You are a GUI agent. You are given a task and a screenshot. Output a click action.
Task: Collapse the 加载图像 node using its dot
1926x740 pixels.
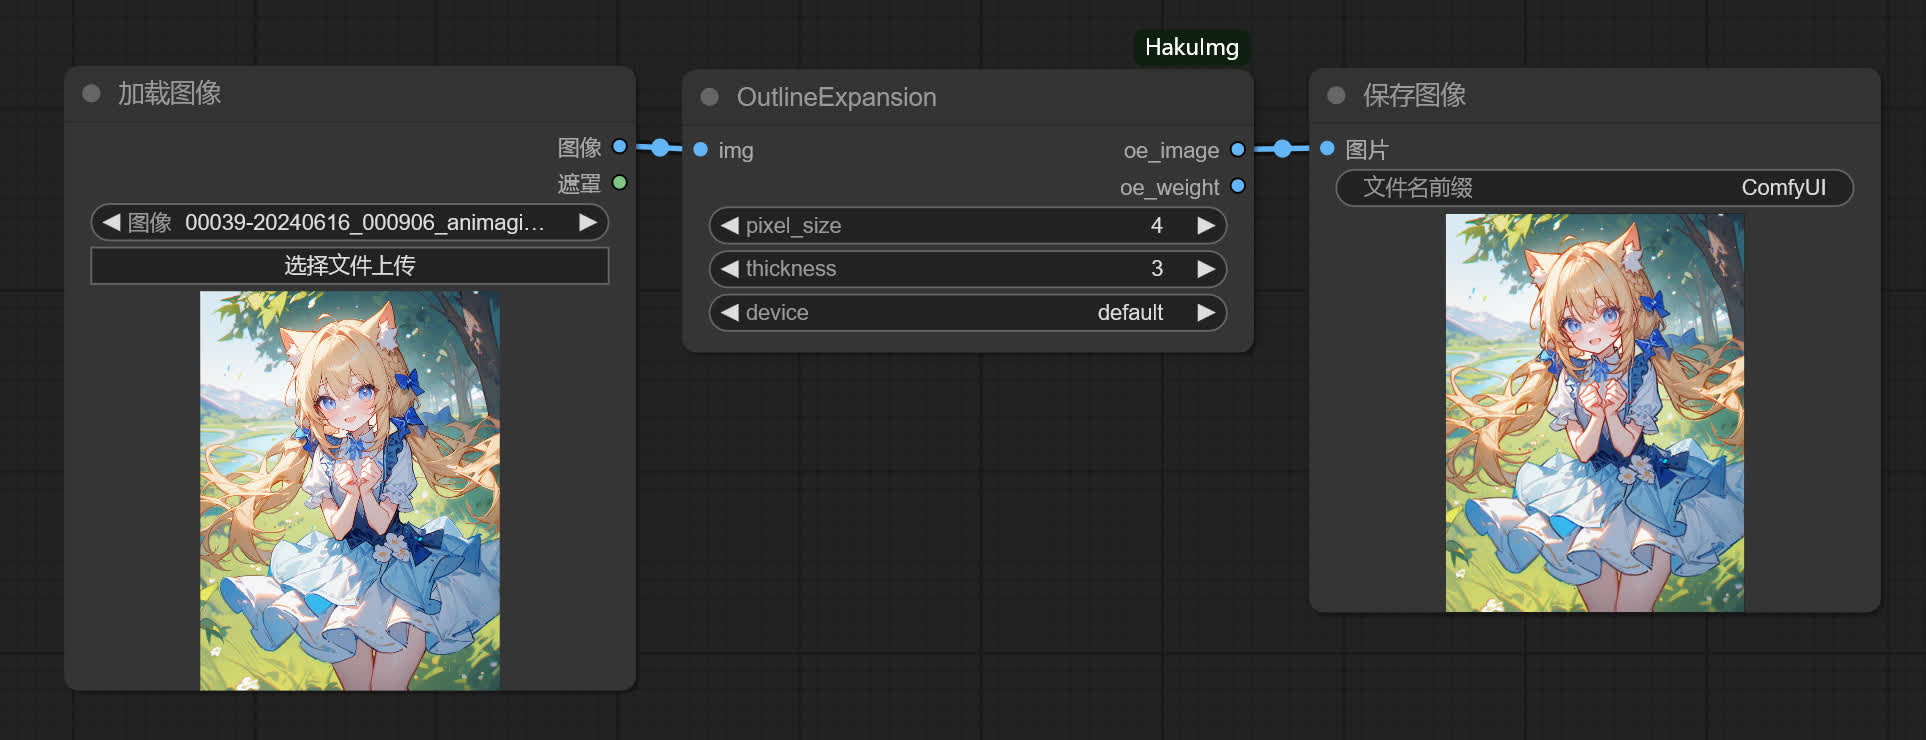point(91,93)
